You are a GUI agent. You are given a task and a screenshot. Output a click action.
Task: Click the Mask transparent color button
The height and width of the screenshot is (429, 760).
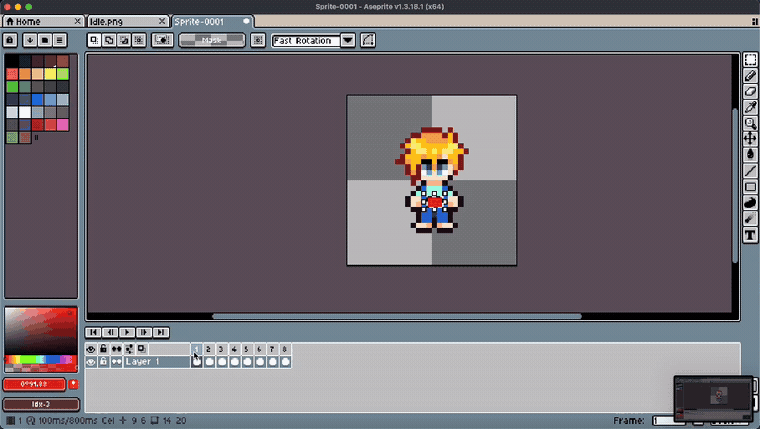coord(212,40)
